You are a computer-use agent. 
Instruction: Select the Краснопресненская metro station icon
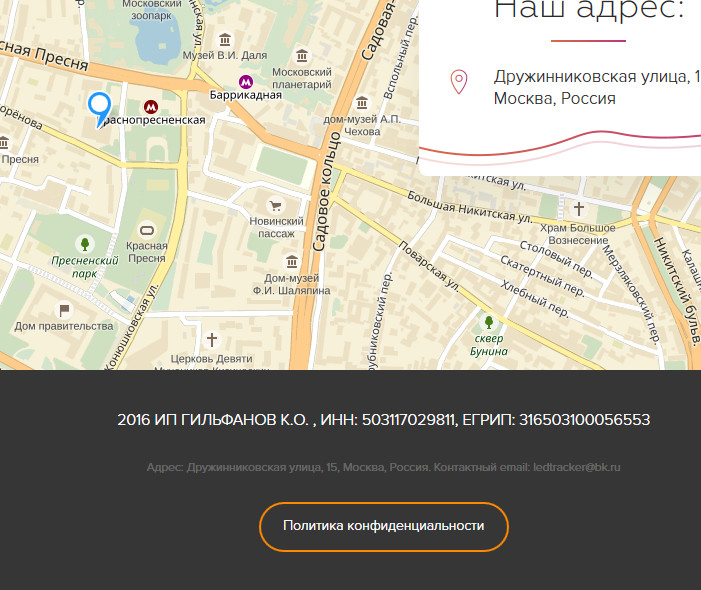tap(151, 107)
